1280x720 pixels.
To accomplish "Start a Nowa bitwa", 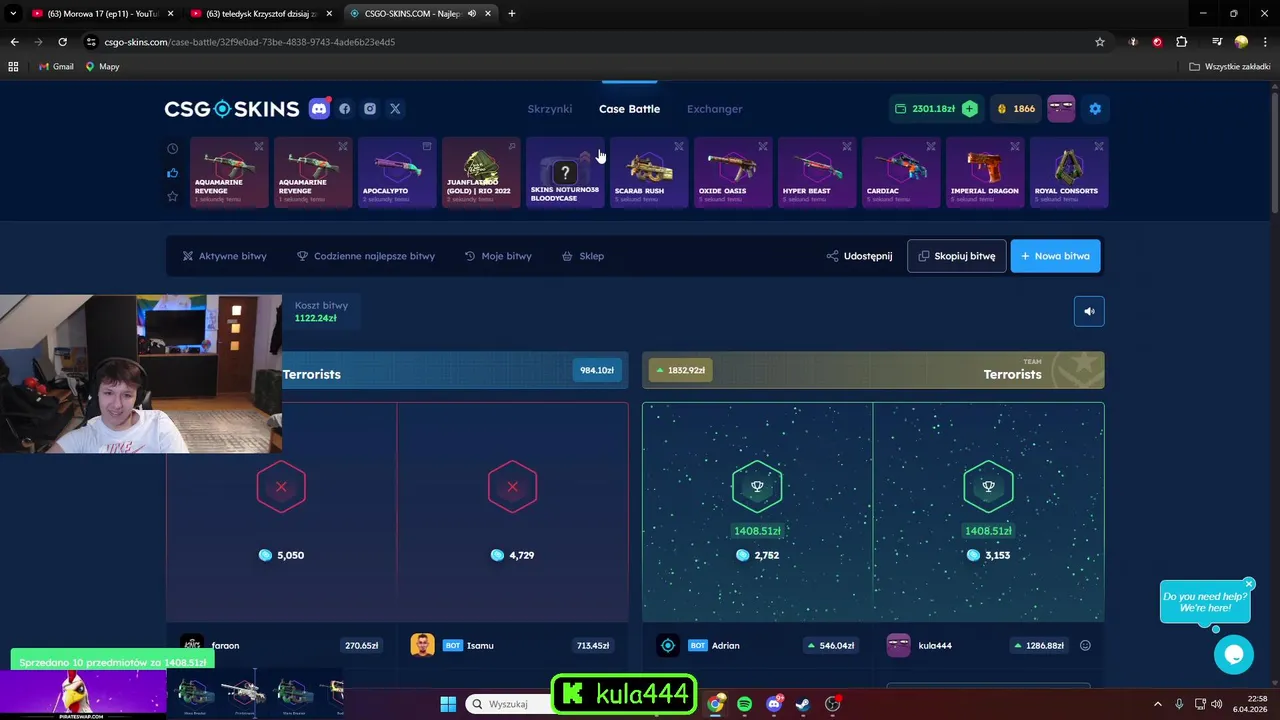I will 1056,256.
